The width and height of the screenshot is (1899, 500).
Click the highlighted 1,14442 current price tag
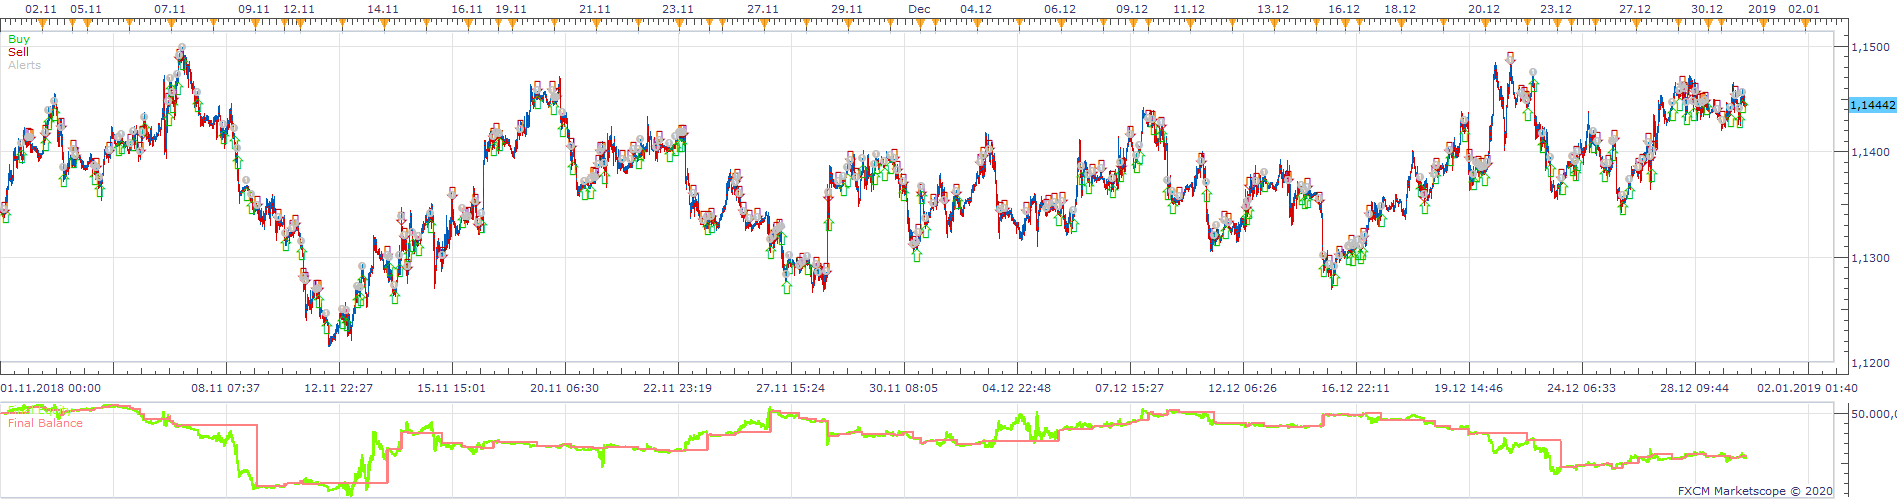pyautogui.click(x=1872, y=105)
